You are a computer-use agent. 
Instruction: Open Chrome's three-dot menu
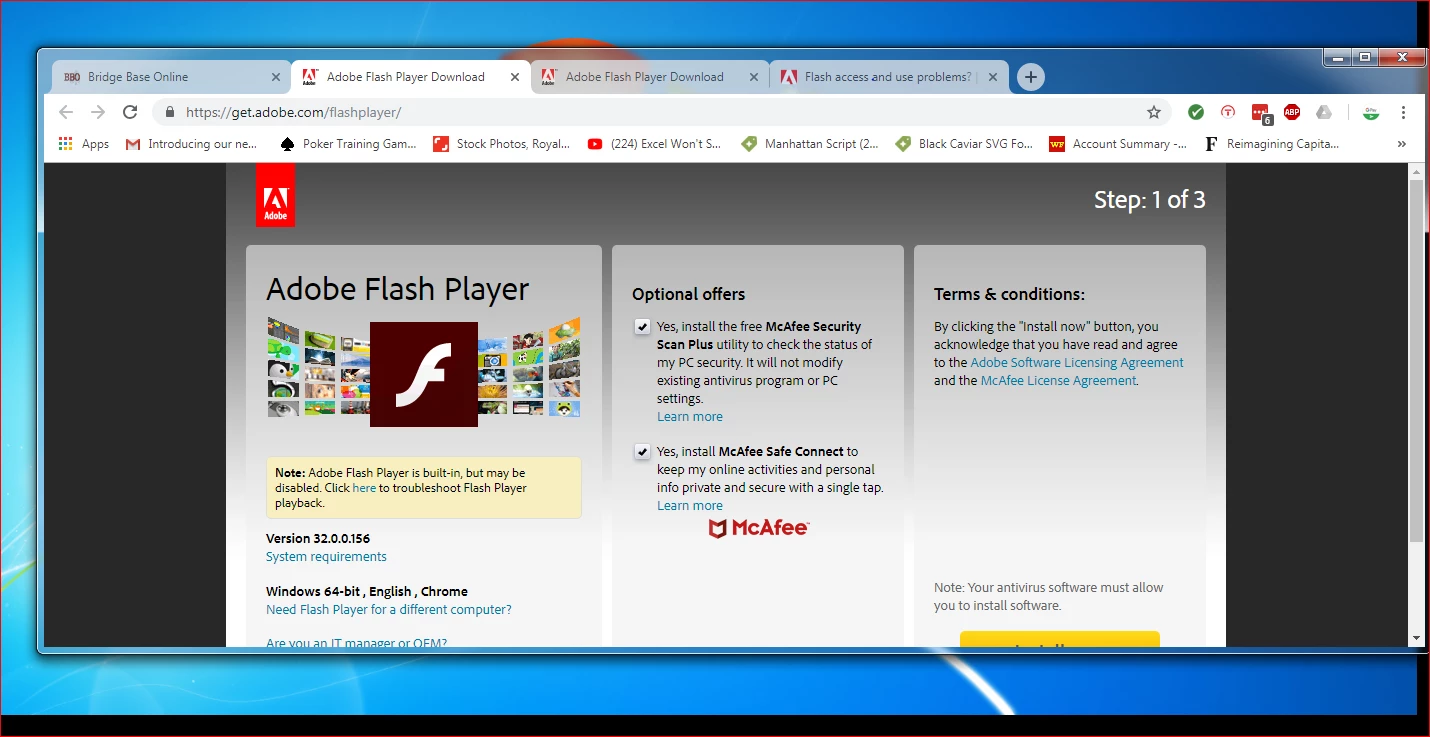(x=1403, y=112)
